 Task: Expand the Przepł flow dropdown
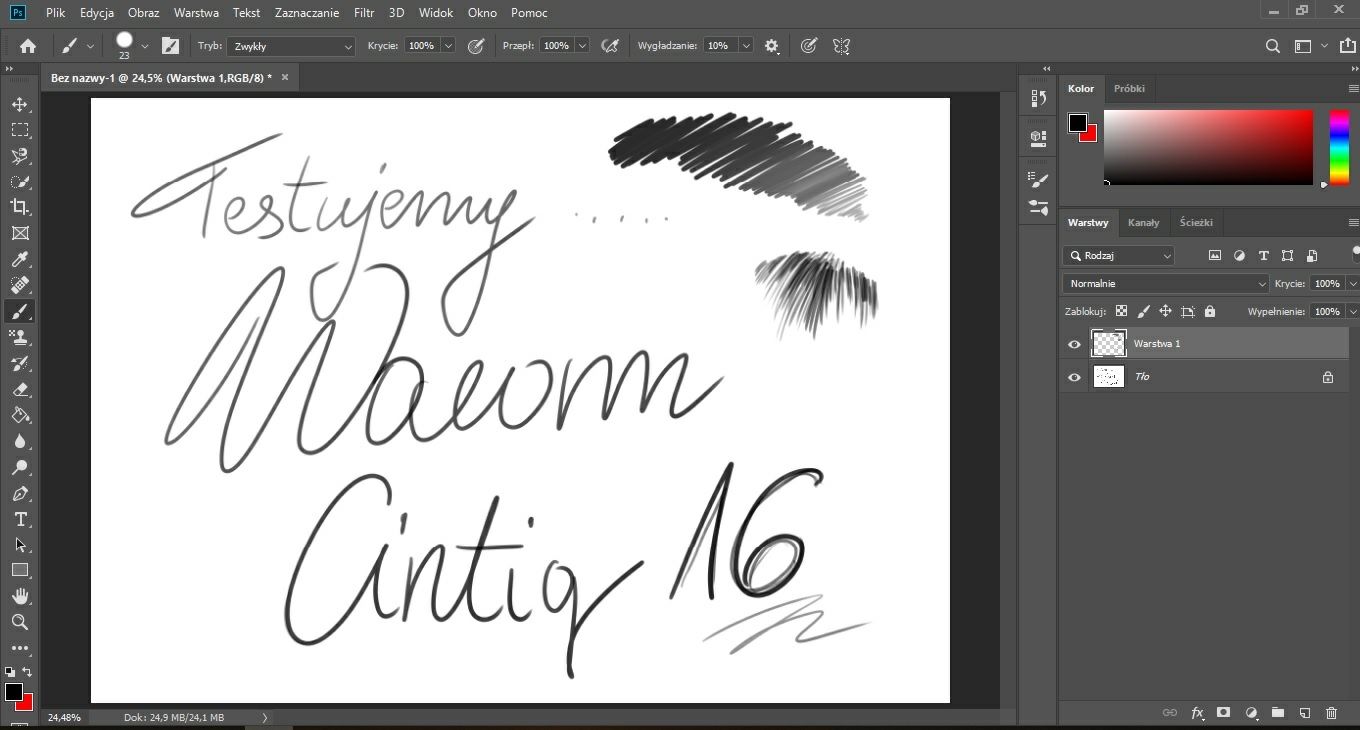(581, 46)
